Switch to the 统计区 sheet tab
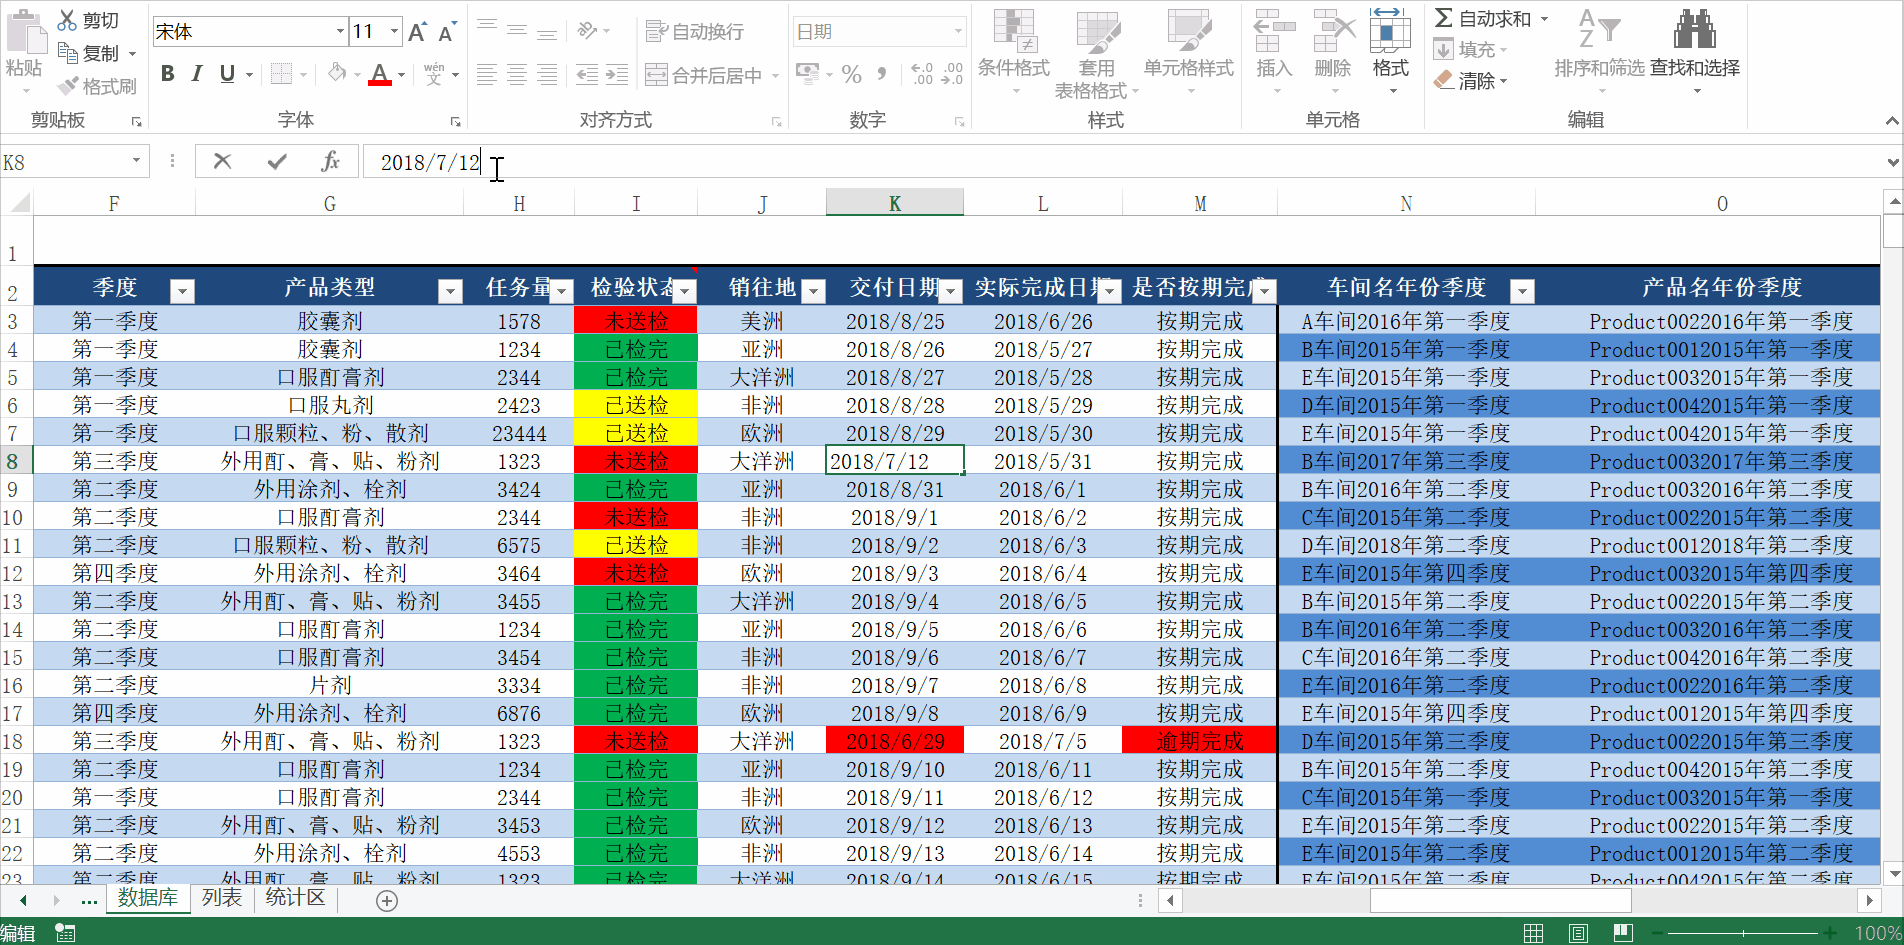This screenshot has height=945, width=1904. (x=295, y=898)
